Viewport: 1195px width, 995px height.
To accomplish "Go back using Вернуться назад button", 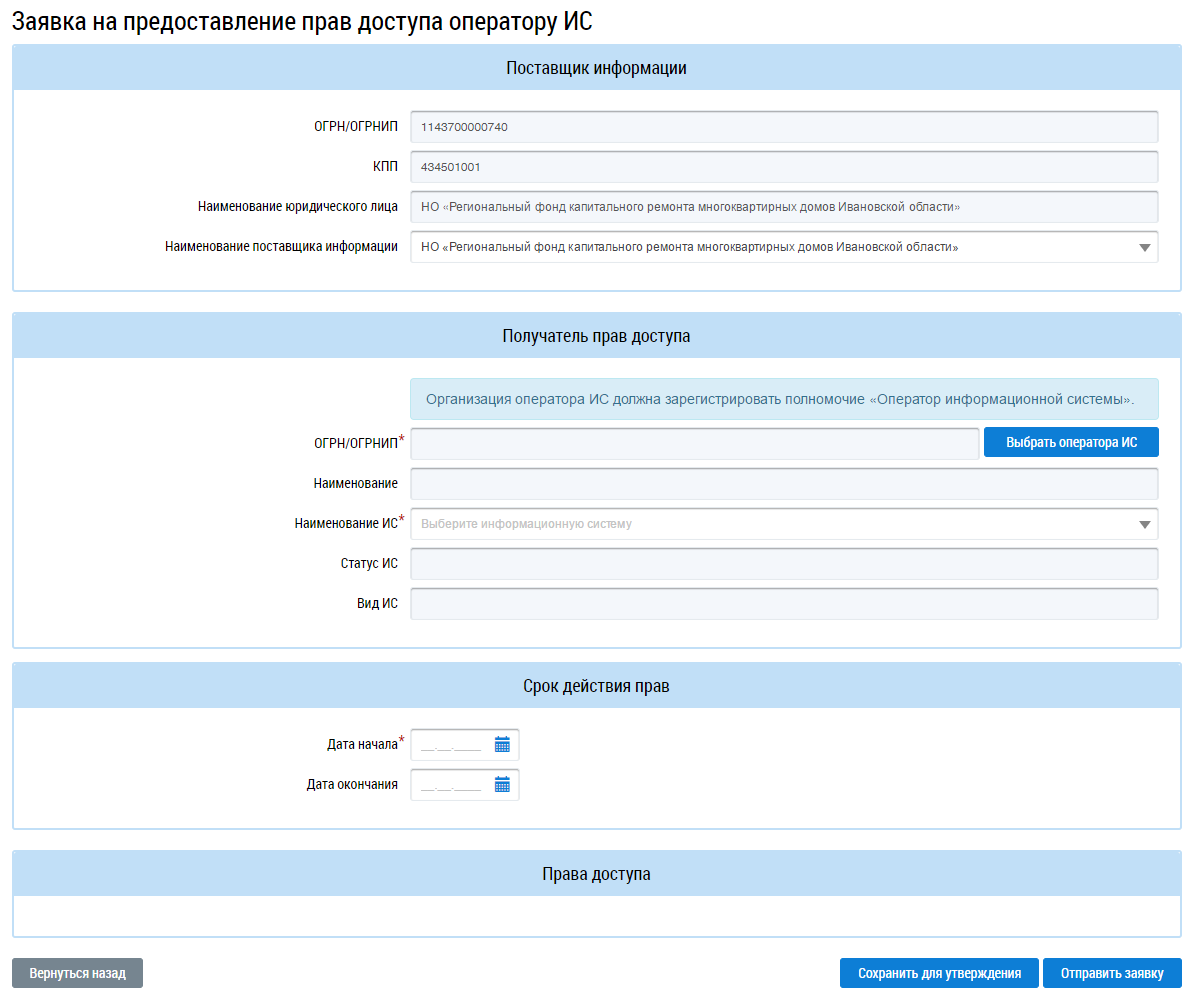I will (x=77, y=973).
